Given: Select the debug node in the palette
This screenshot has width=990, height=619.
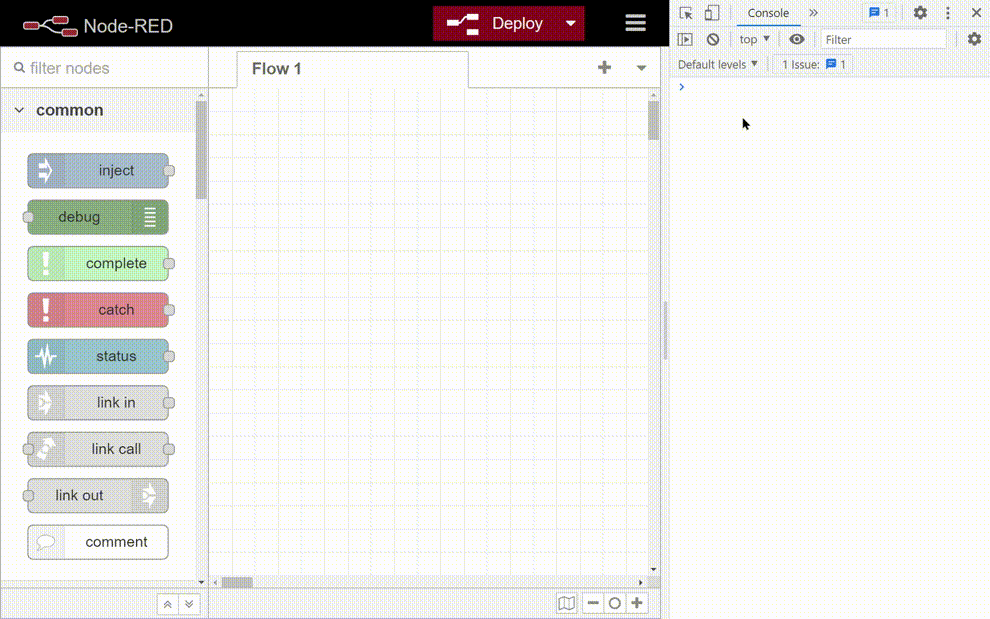Looking at the screenshot, I should coord(96,217).
